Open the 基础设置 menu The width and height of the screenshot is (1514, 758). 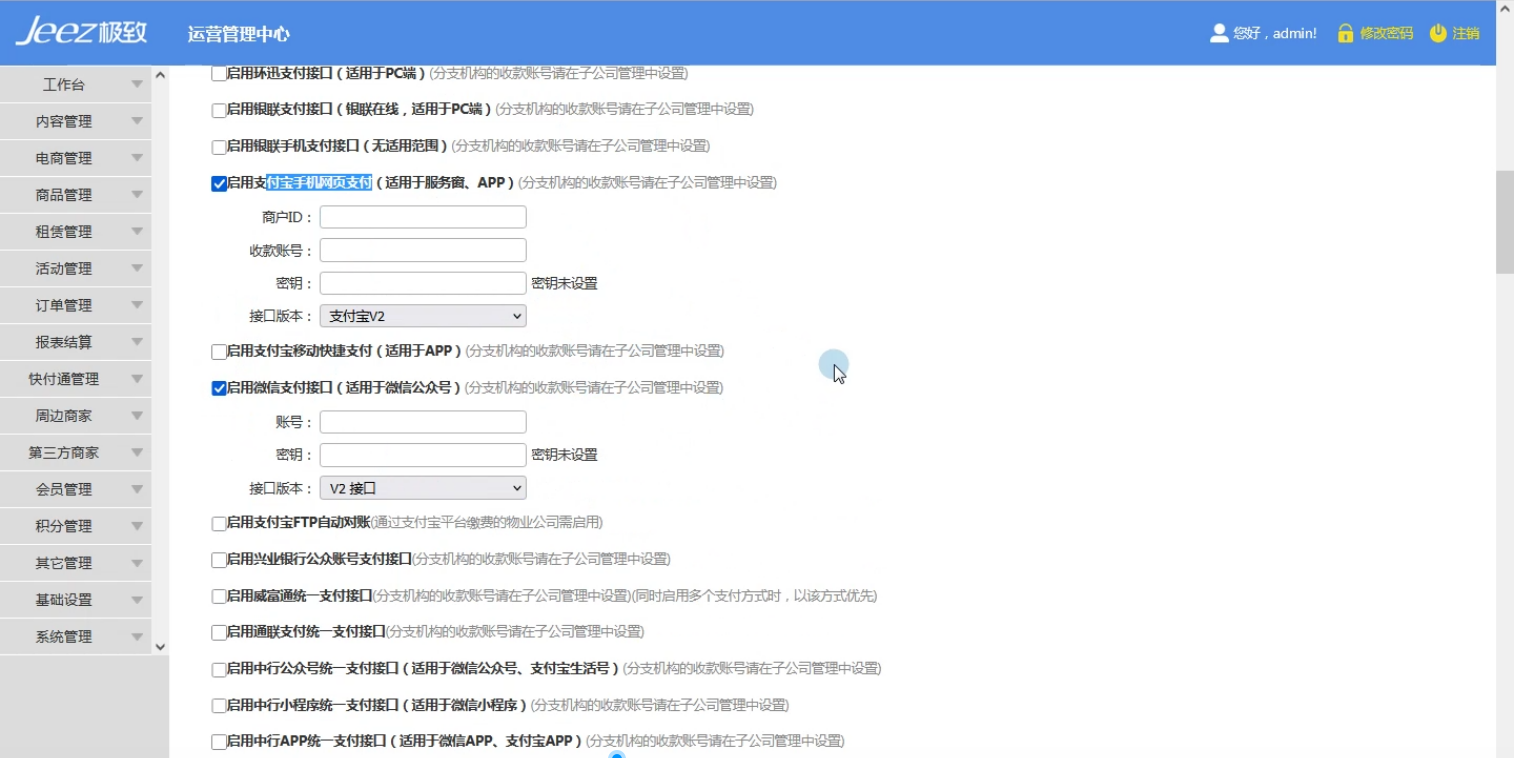(x=75, y=600)
